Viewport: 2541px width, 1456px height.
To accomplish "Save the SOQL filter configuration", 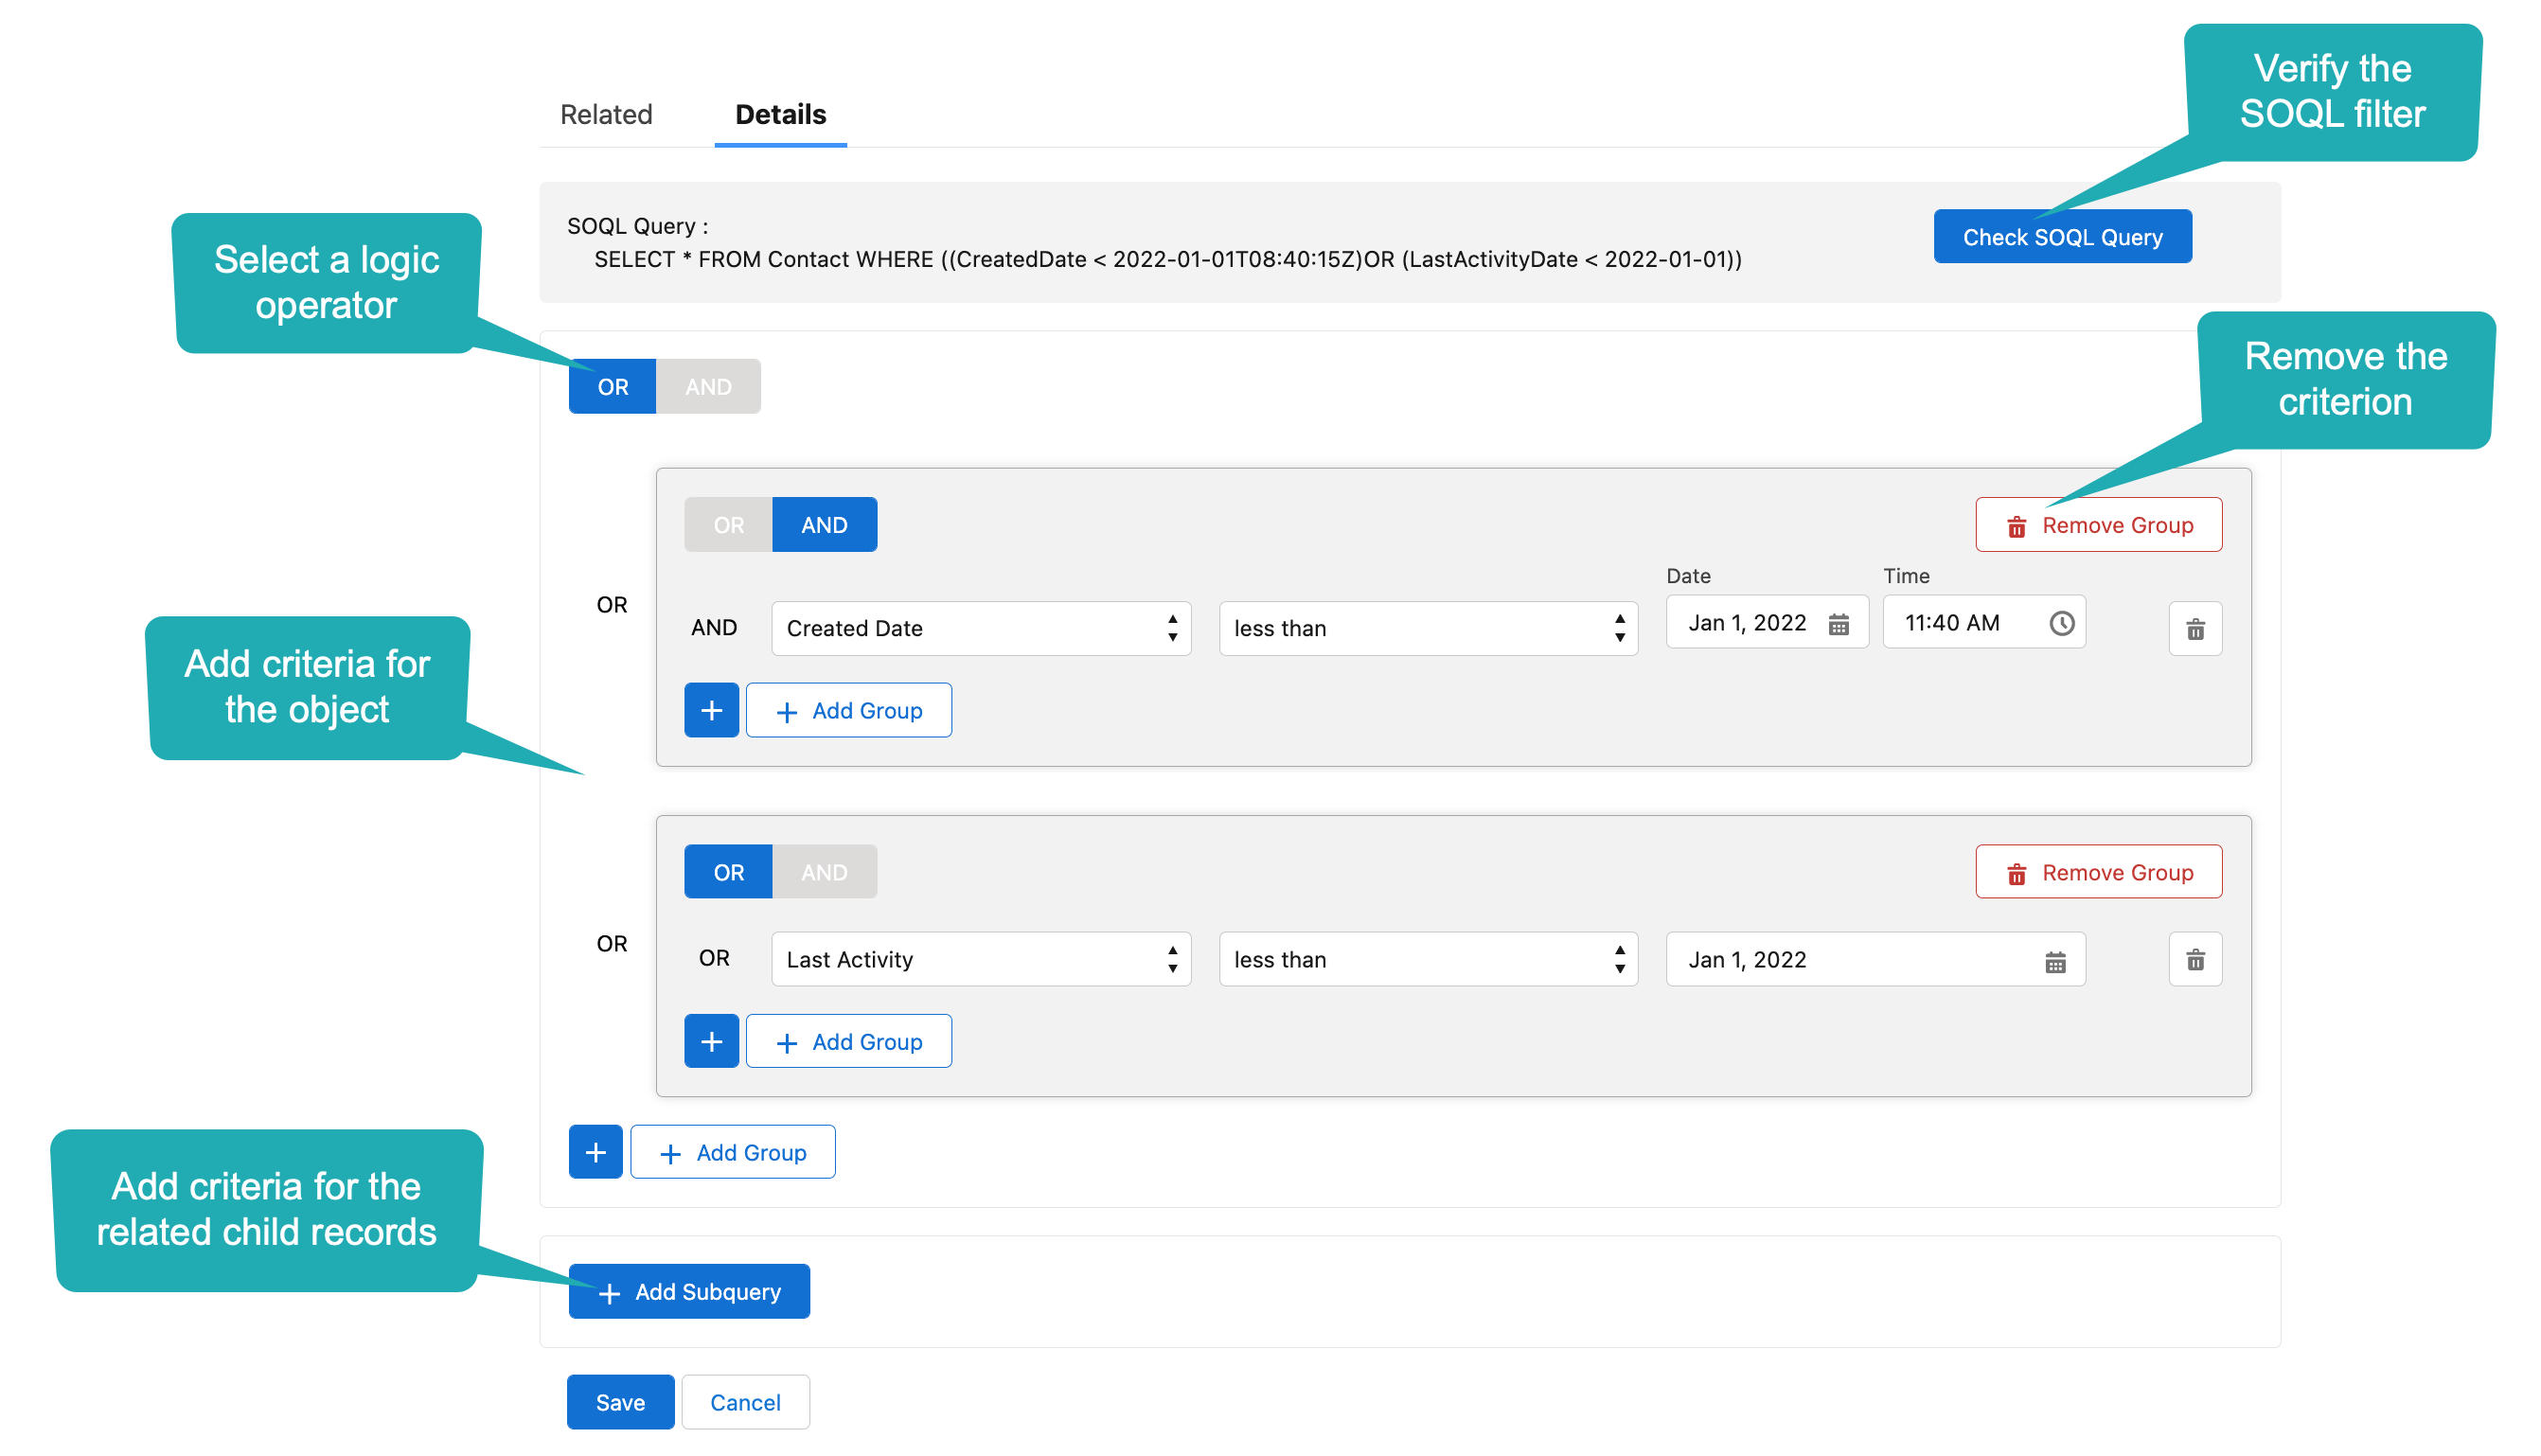I will click(x=620, y=1402).
